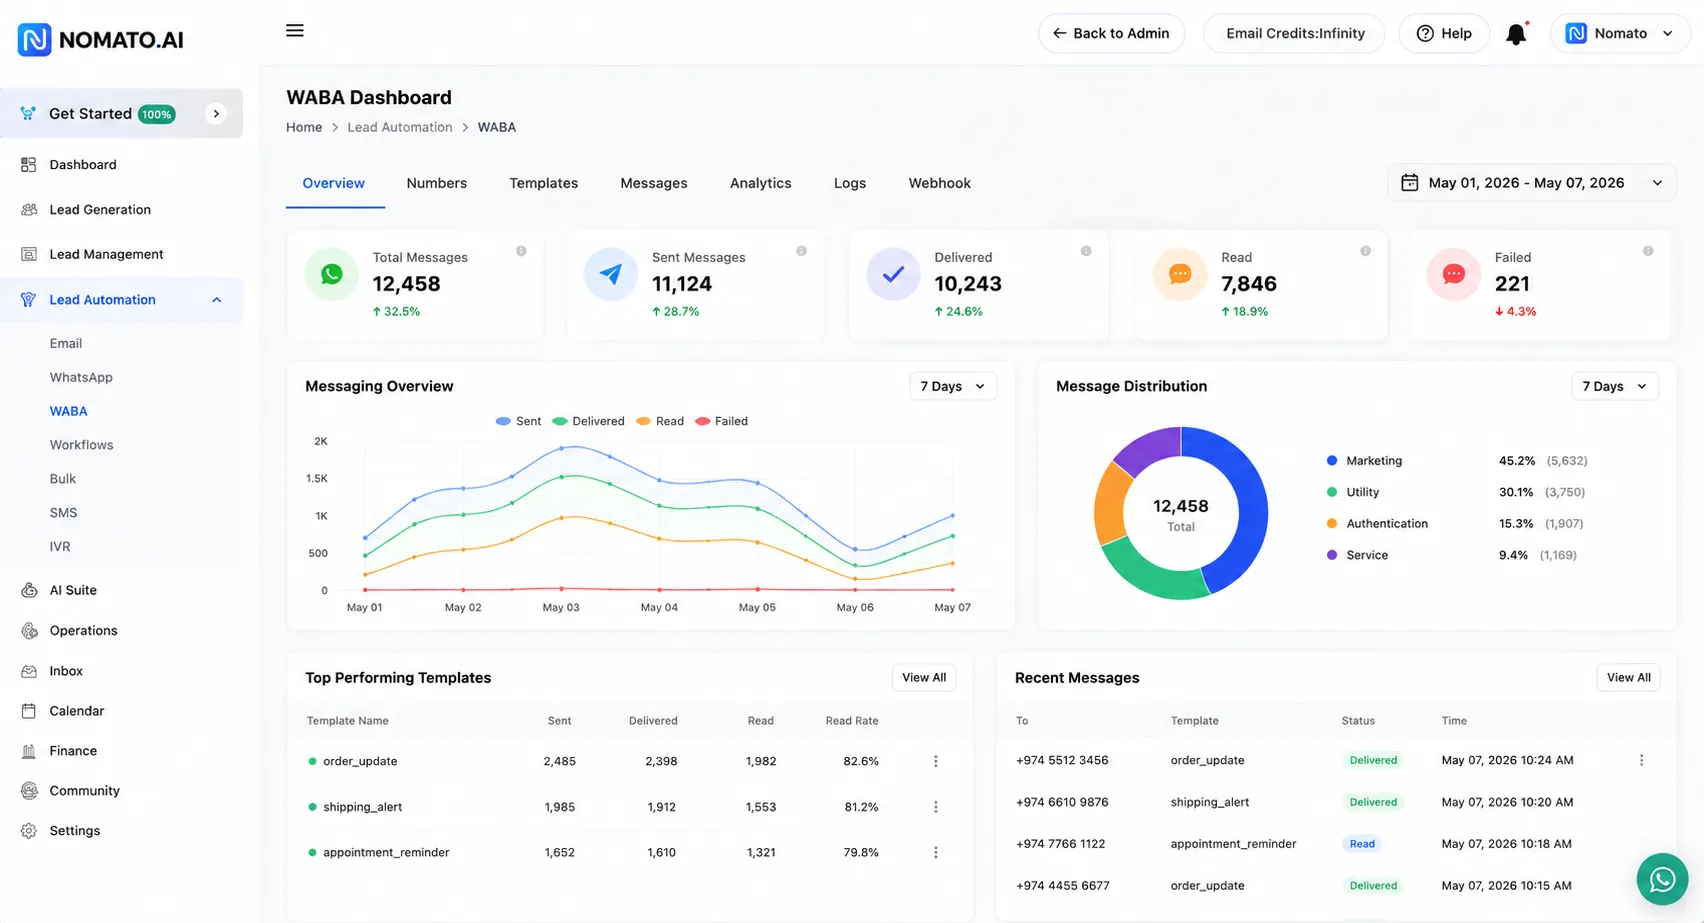View all Recent Messages
1704x923 pixels.
point(1629,678)
